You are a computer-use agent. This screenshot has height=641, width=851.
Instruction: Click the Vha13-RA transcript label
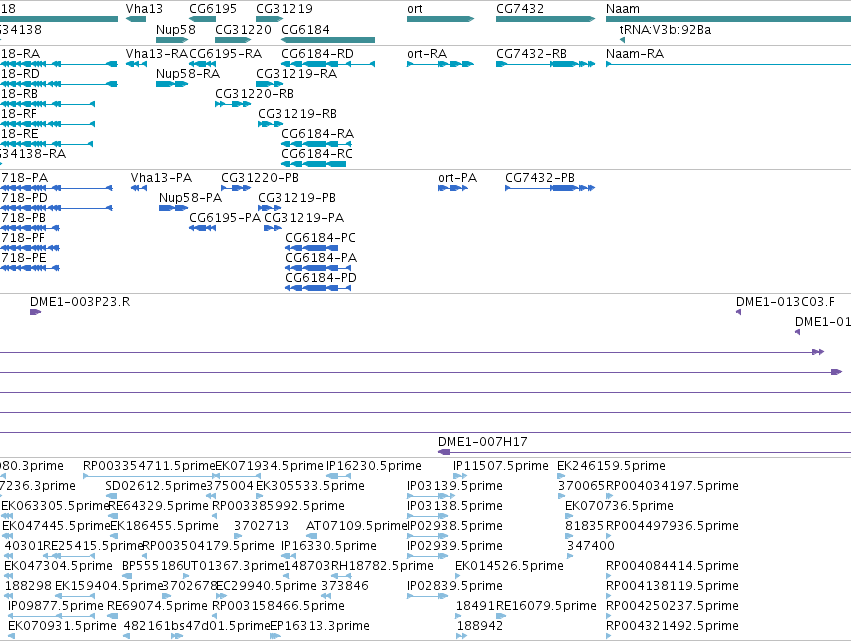tap(156, 54)
